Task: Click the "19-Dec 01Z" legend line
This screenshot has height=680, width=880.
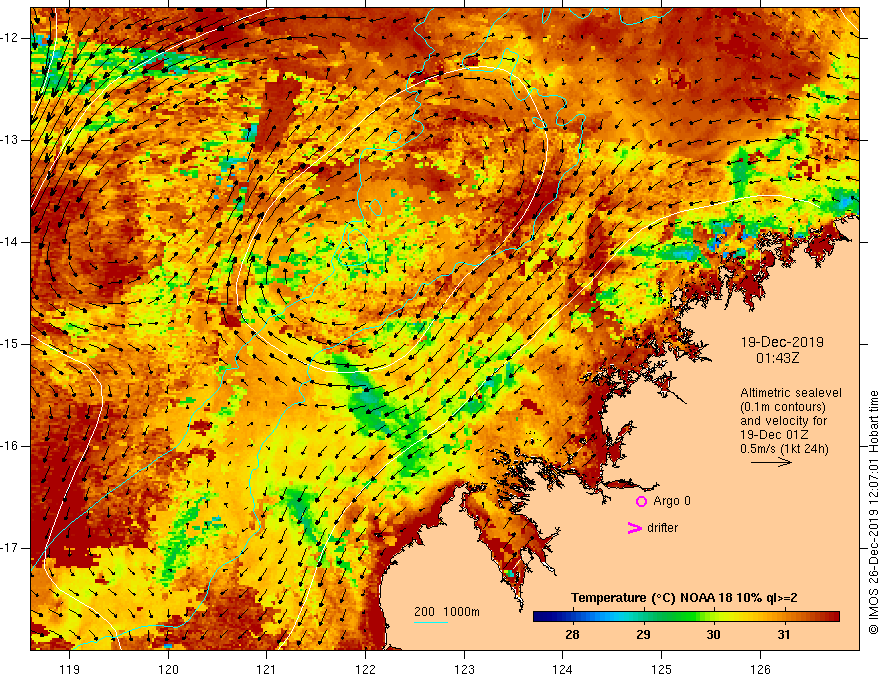Action: pyautogui.click(x=774, y=435)
